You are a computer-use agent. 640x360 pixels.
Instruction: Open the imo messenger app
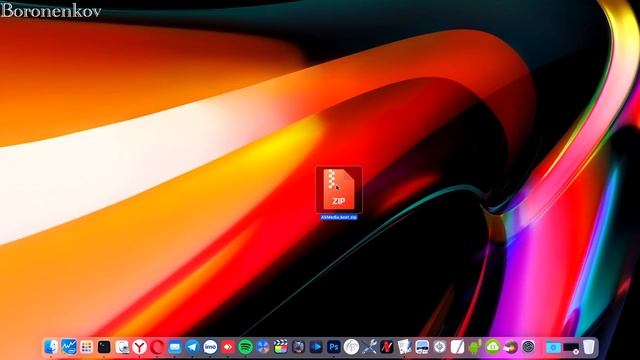click(x=210, y=347)
